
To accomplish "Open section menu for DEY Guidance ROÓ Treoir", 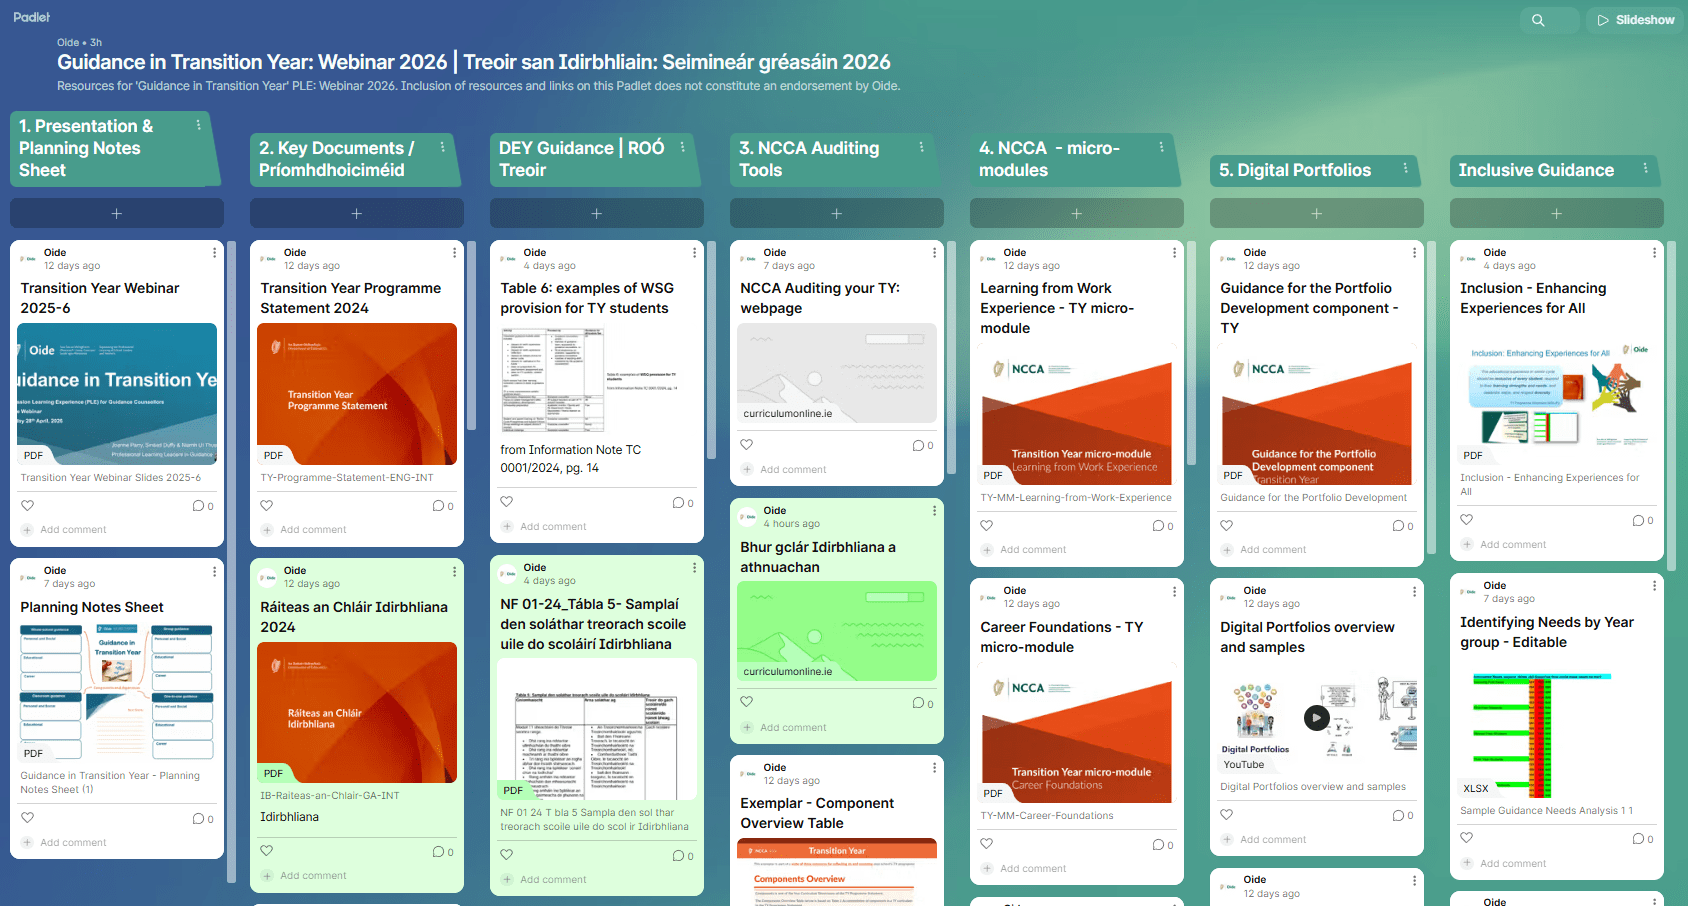I will (683, 147).
